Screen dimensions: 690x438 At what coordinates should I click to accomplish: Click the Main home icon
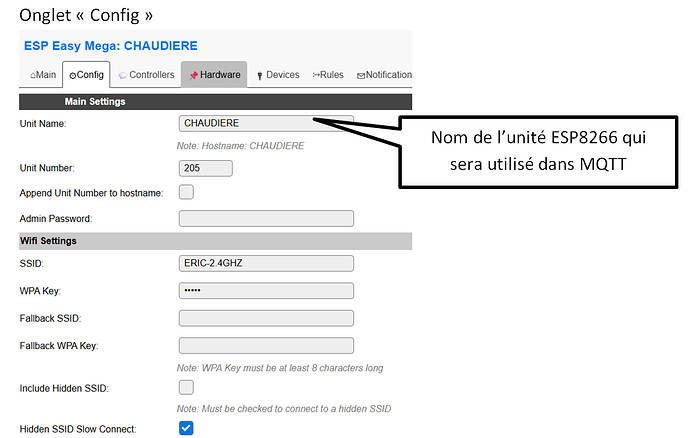pyautogui.click(x=34, y=75)
